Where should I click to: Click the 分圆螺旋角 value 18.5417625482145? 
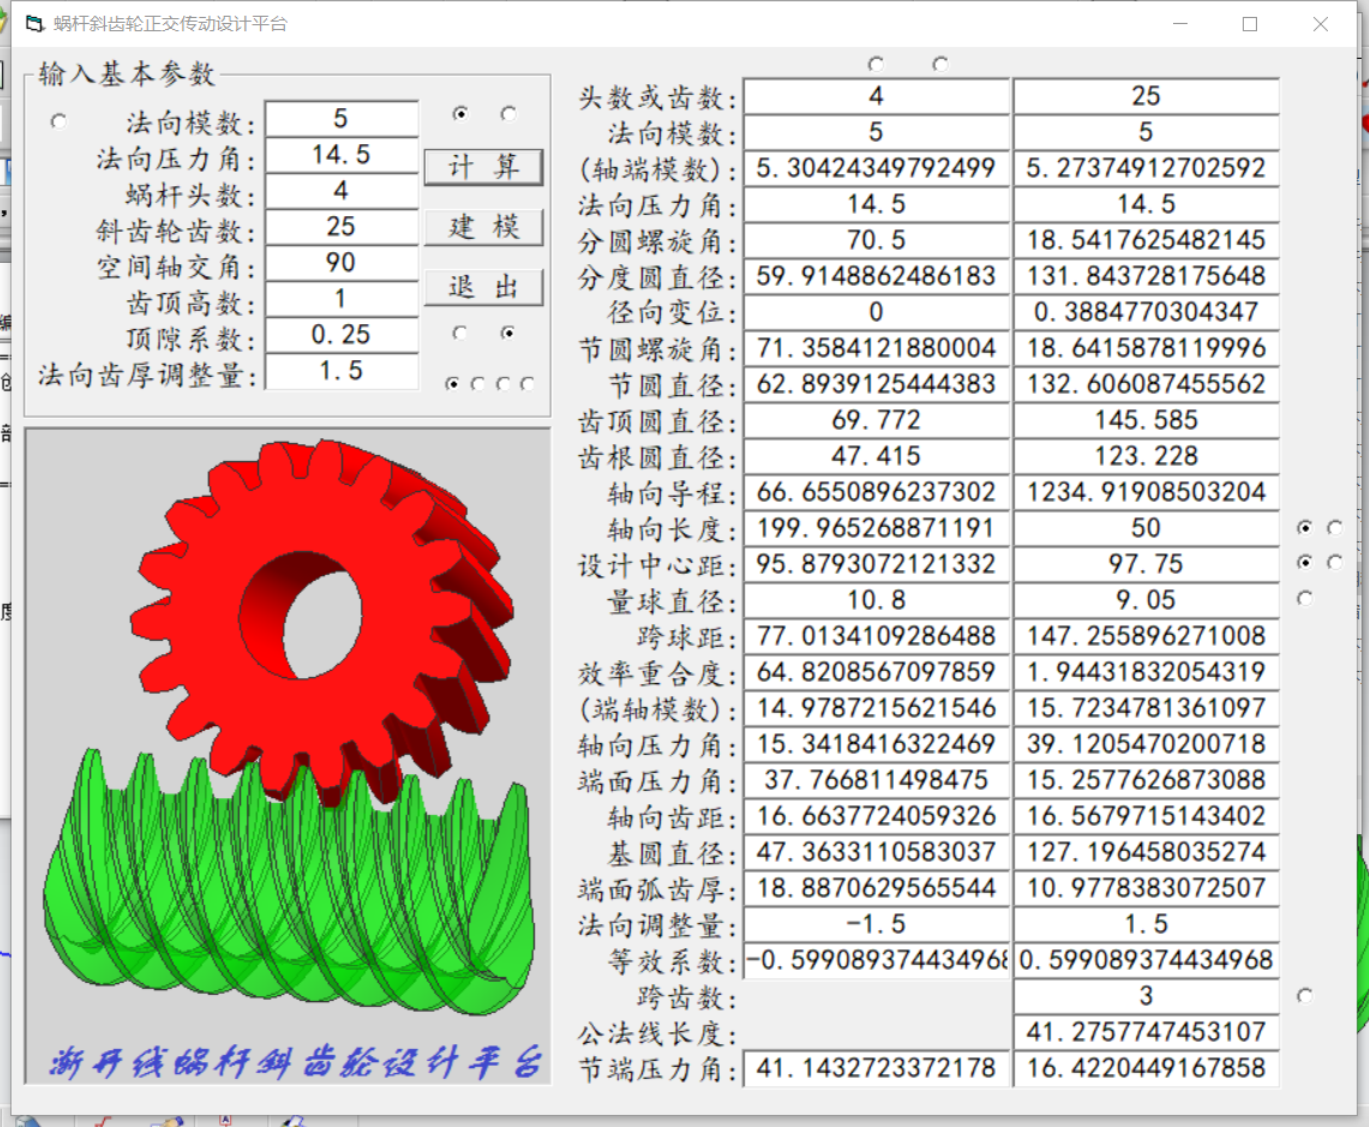(1146, 240)
